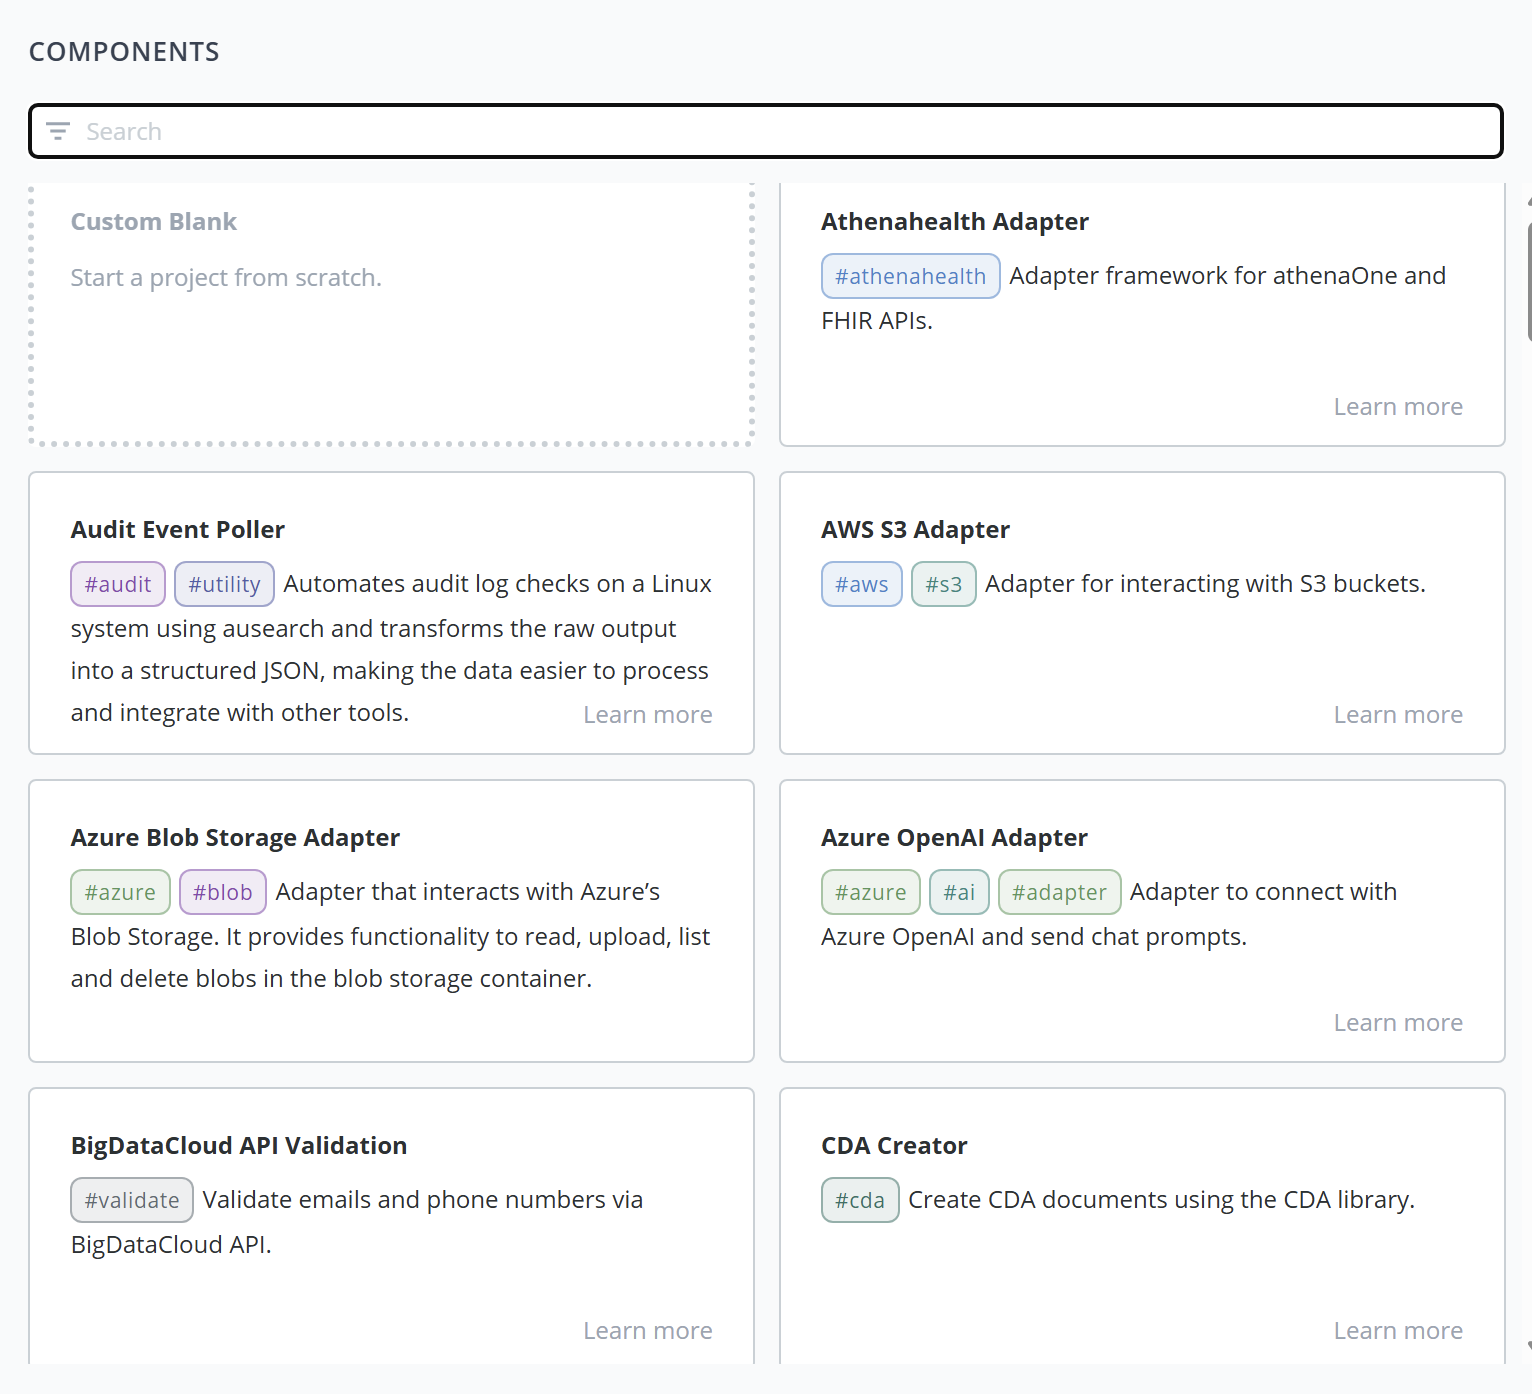The height and width of the screenshot is (1394, 1532).
Task: Click the #s3 tag
Action: coord(944,584)
